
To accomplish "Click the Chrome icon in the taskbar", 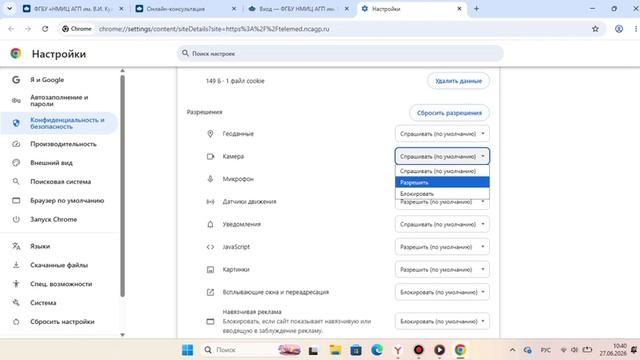I will coord(460,350).
